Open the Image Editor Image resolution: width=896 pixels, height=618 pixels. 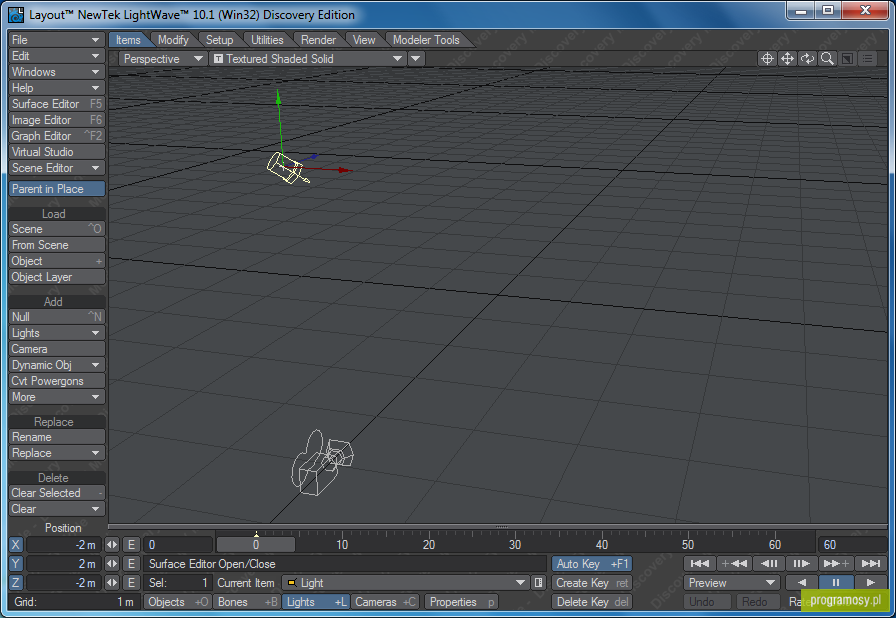tap(57, 119)
